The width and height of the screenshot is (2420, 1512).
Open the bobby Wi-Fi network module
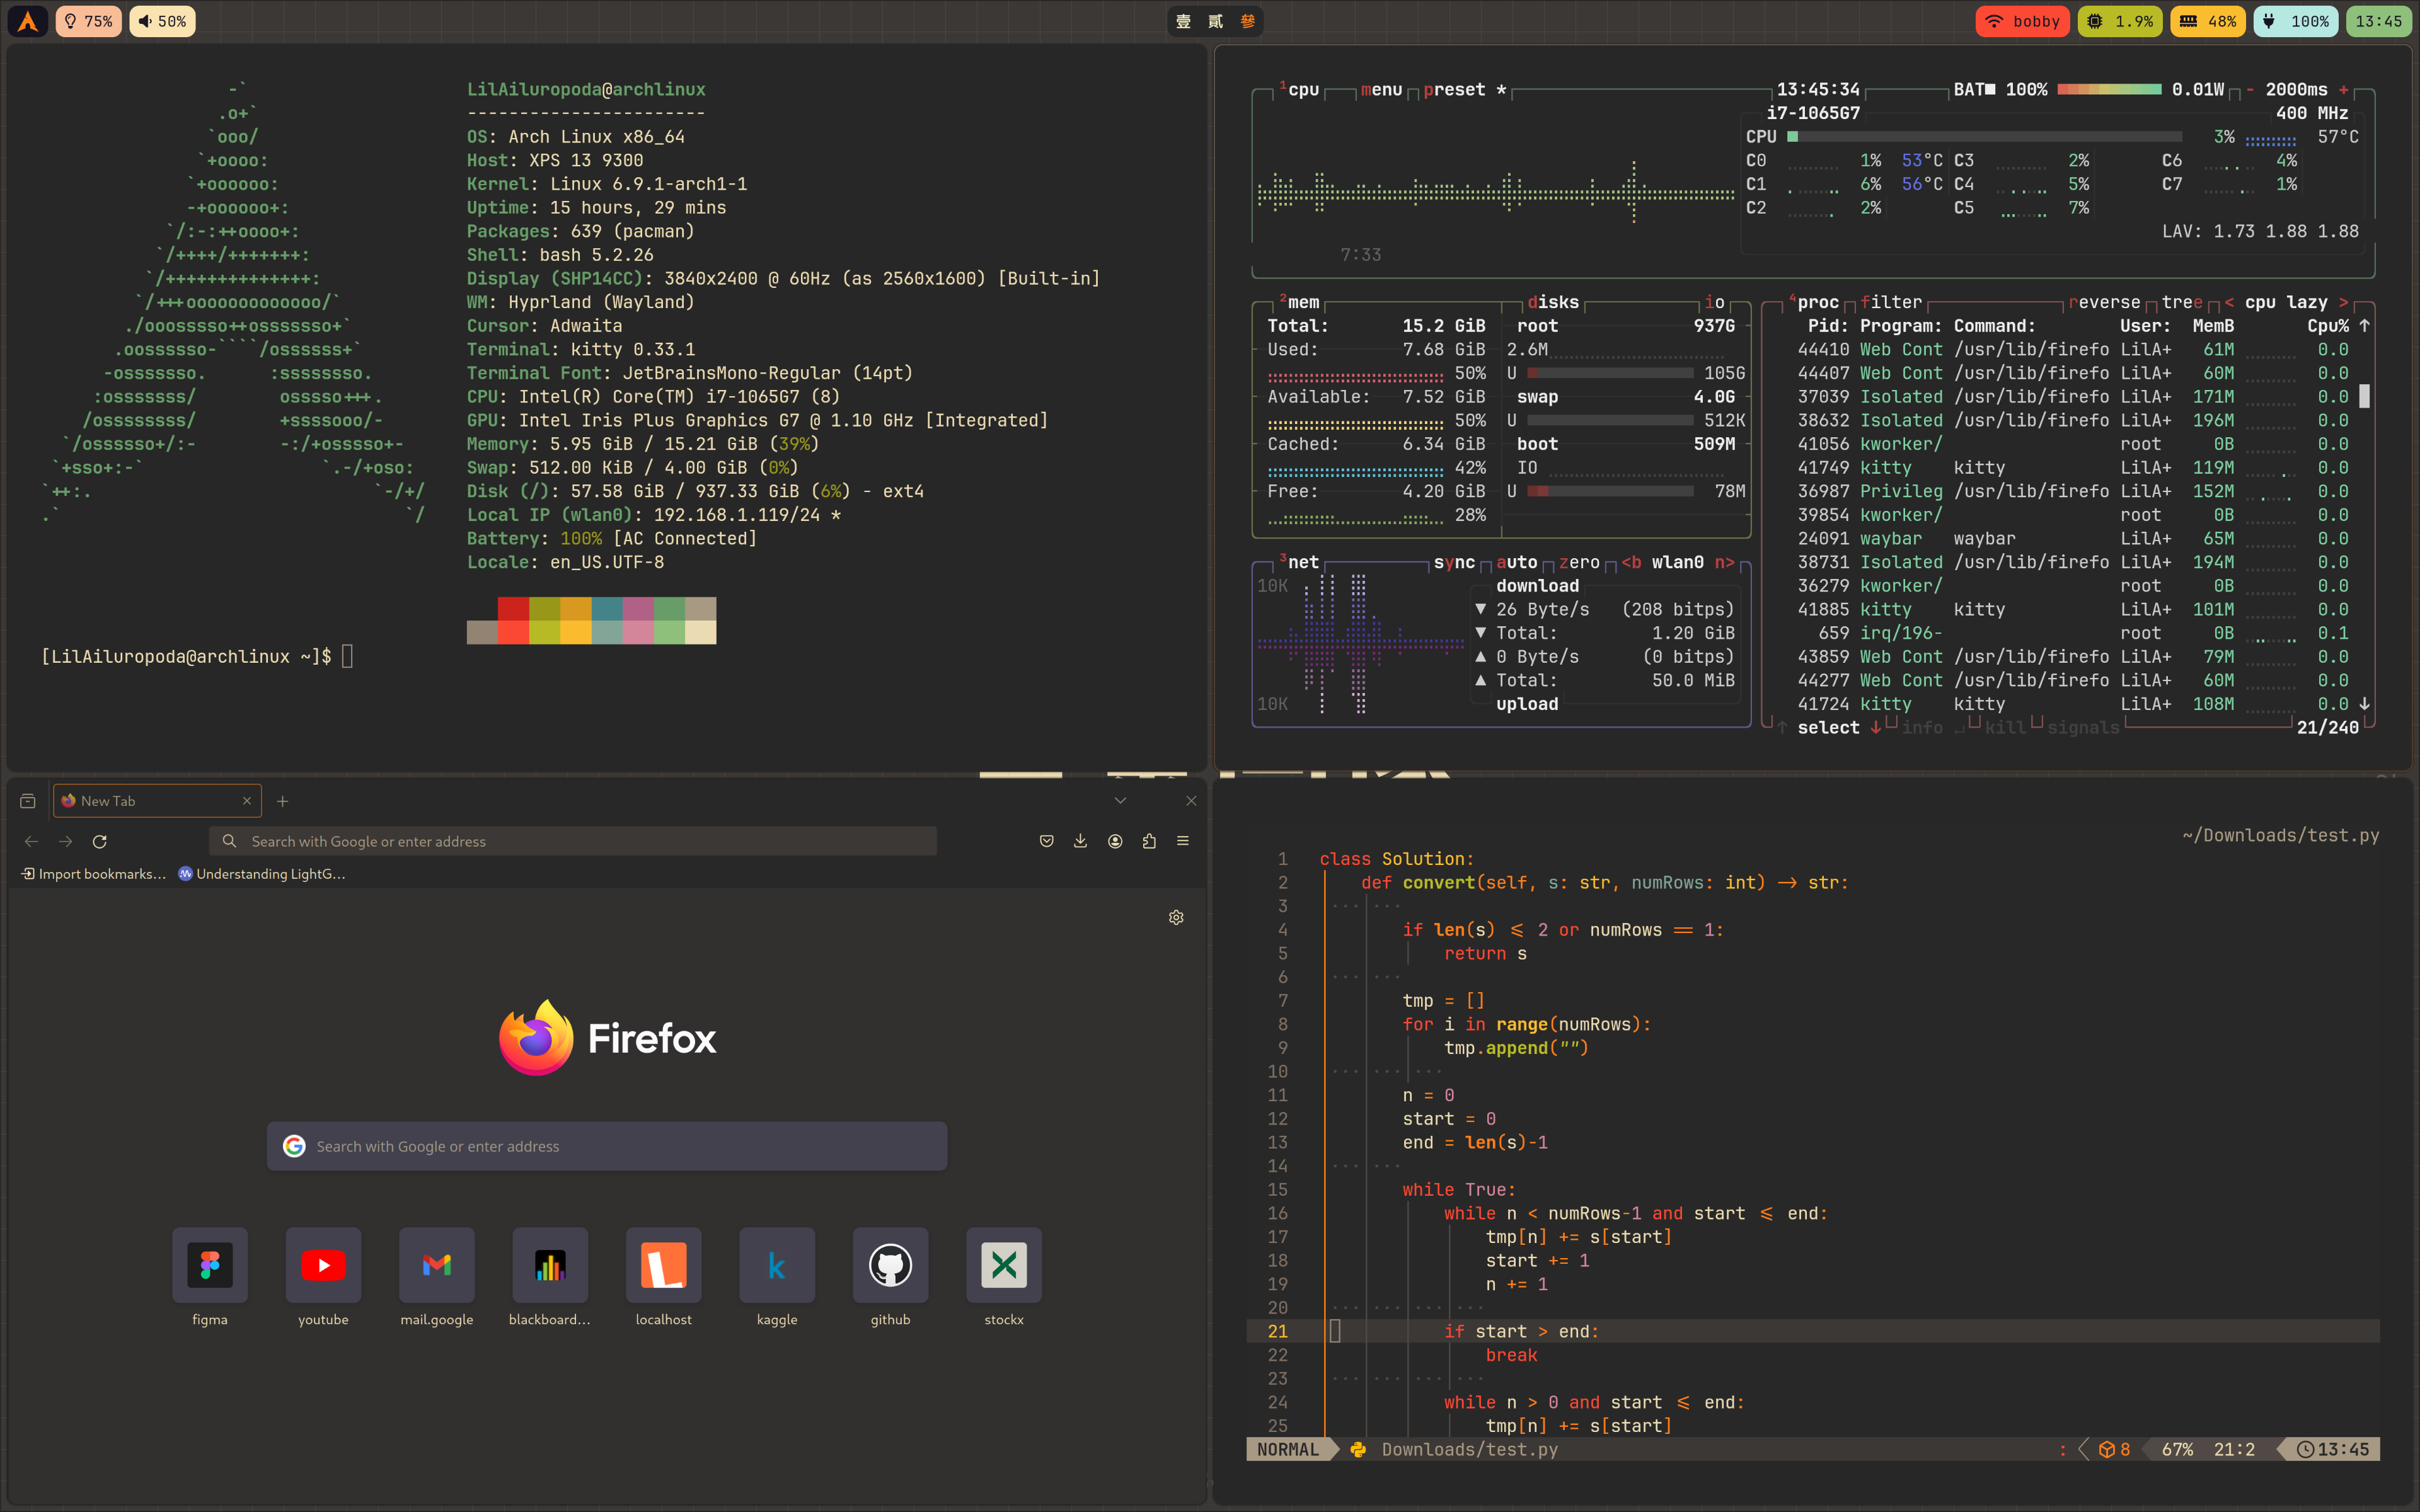coord(2022,21)
